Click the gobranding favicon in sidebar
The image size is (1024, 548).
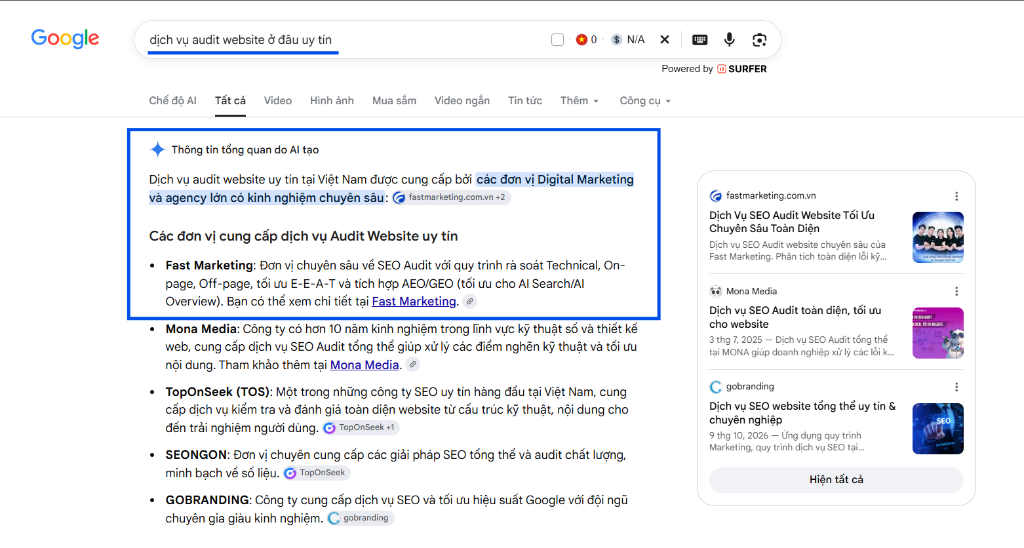716,387
